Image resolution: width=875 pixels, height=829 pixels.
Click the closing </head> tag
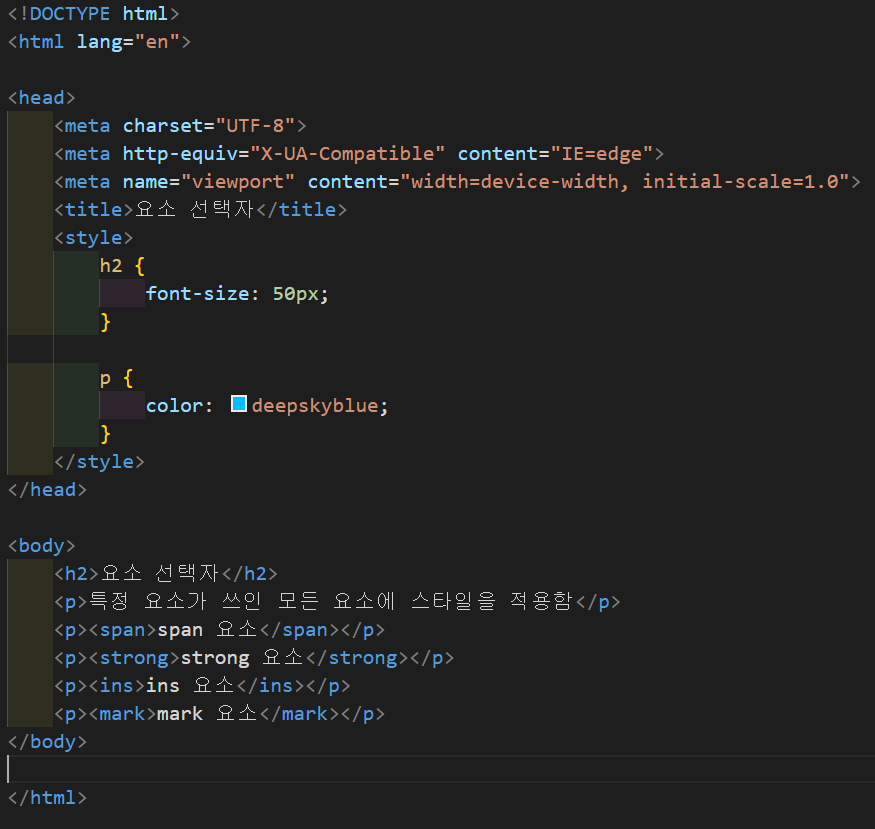[47, 489]
